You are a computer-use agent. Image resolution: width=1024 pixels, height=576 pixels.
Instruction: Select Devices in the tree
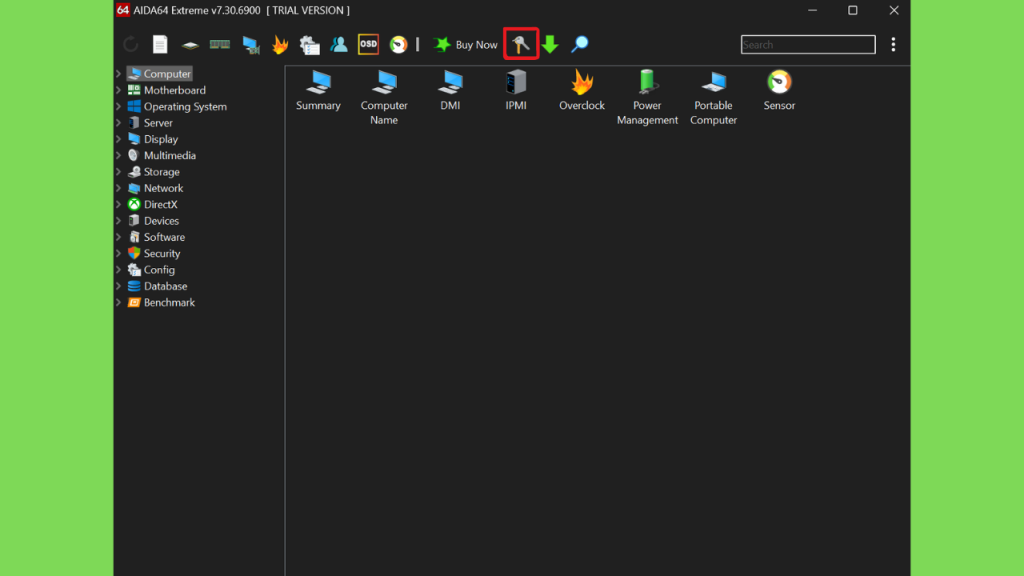coord(153,221)
